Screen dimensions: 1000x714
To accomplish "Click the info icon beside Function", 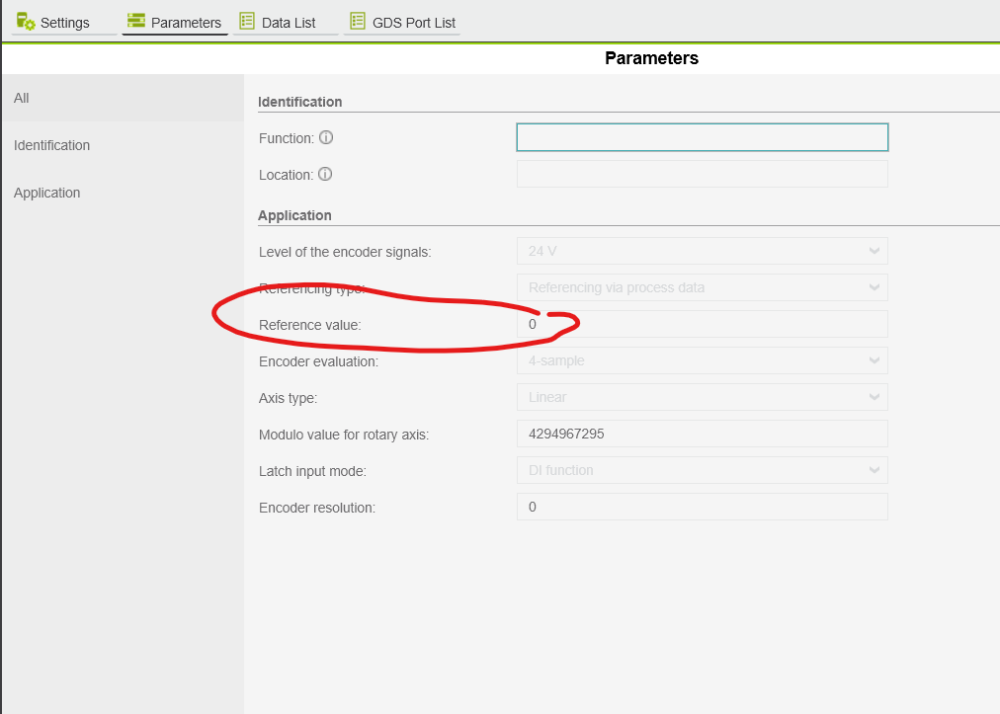I will 326,138.
